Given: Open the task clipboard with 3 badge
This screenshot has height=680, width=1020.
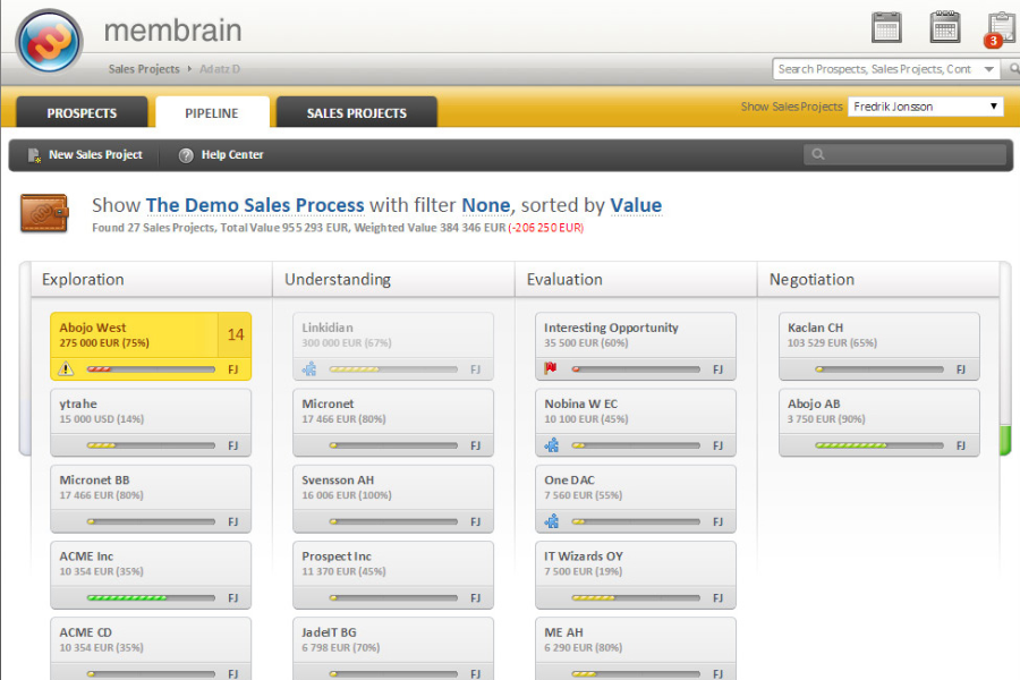Looking at the screenshot, I should [1001, 30].
